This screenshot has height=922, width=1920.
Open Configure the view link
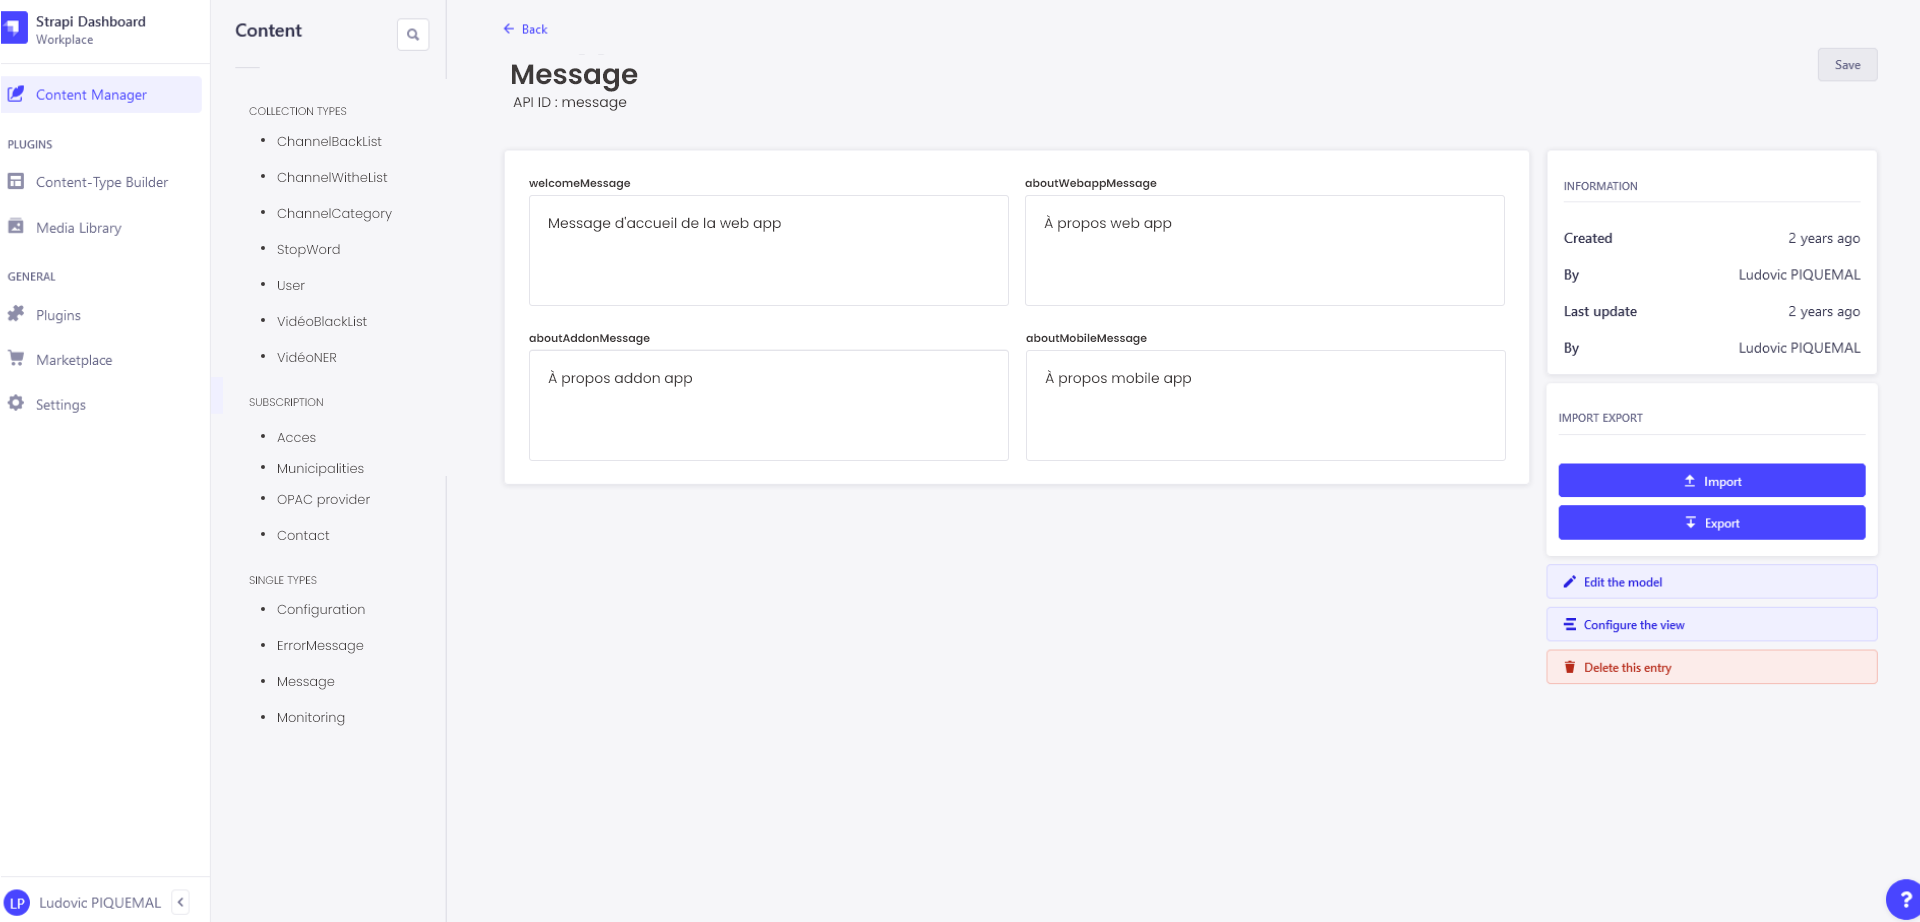[1711, 625]
